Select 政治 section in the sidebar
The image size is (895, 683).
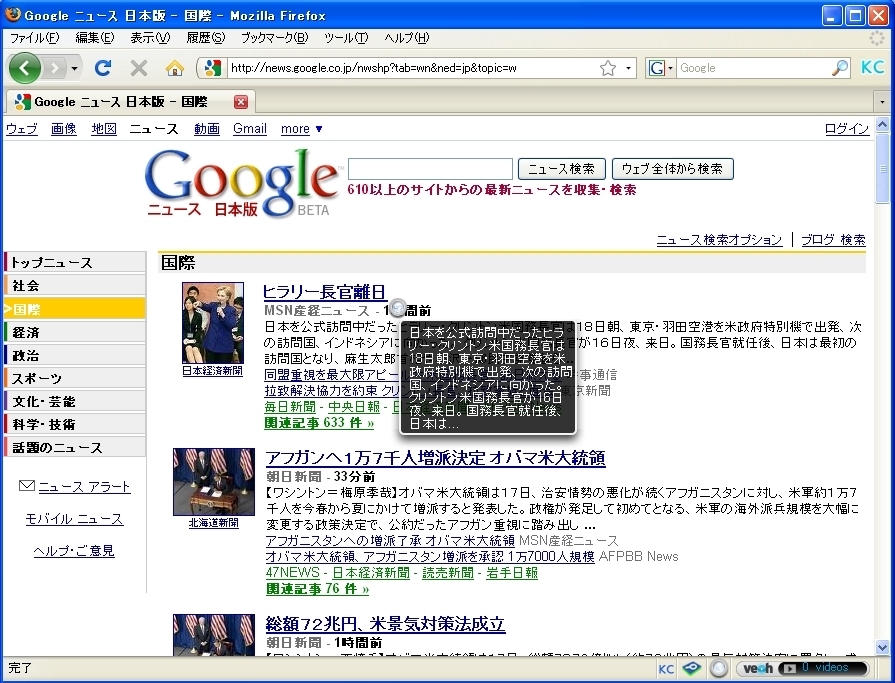click(75, 355)
